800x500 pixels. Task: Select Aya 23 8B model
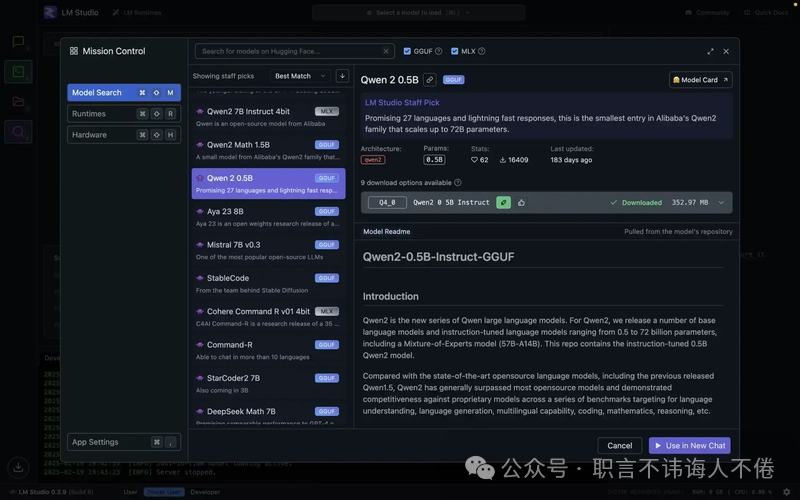click(x=268, y=217)
